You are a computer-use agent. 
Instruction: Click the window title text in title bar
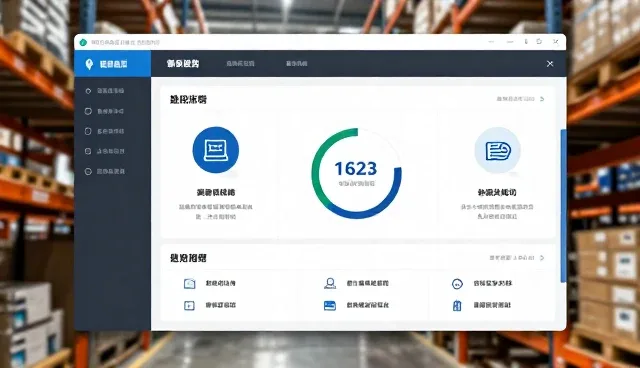click(125, 42)
